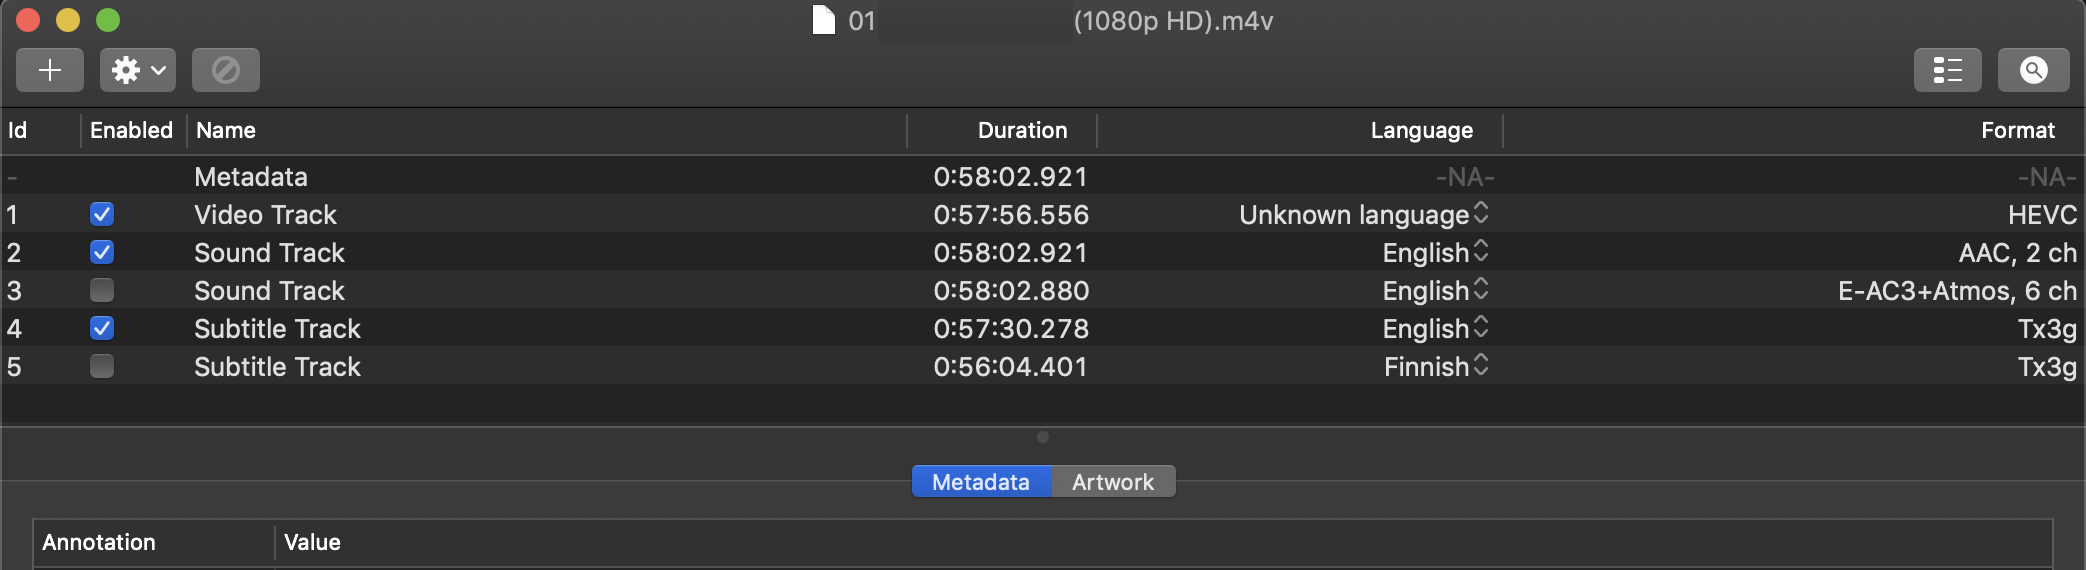
Task: Uncheck the English Subtitle Track checkbox
Action: point(102,328)
